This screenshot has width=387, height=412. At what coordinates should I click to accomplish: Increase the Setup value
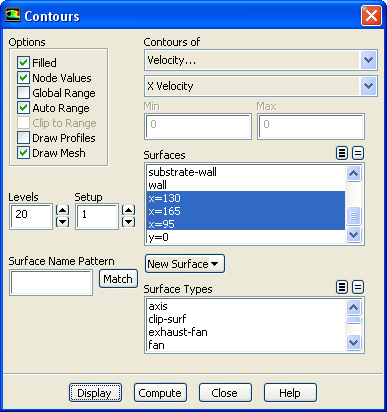tap(129, 210)
